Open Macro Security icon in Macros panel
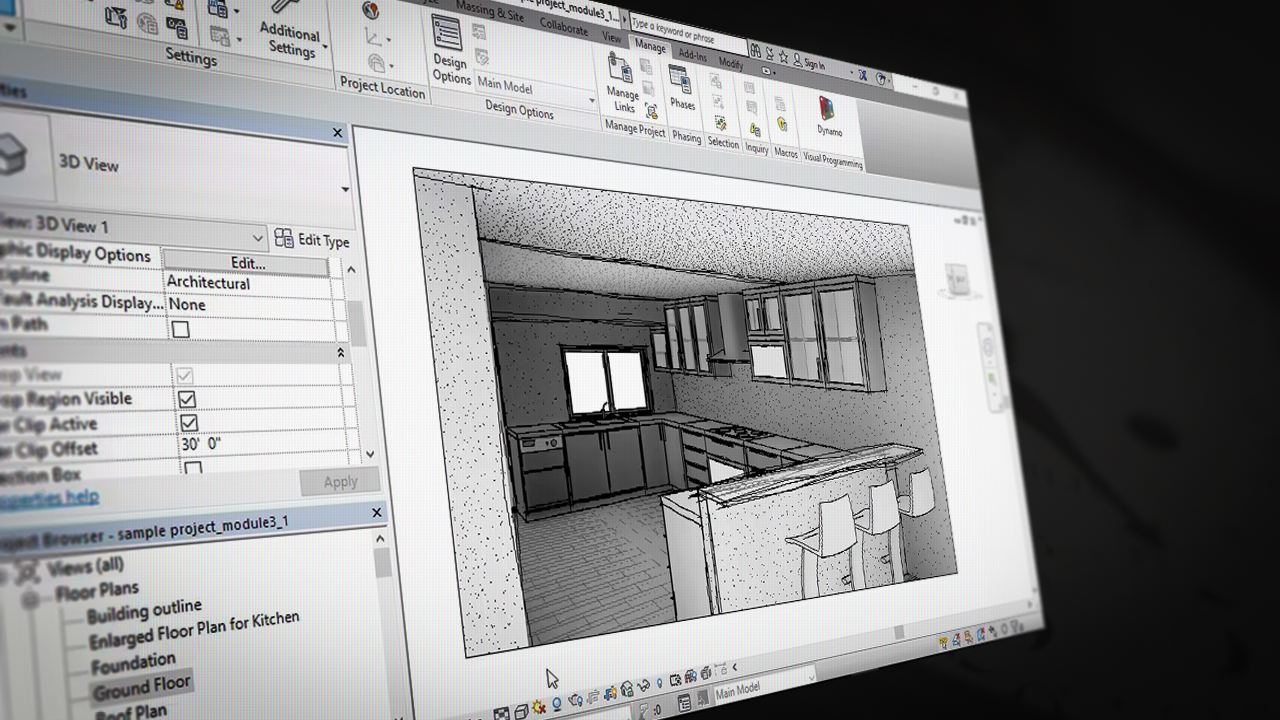This screenshot has height=720, width=1280. coord(782,126)
